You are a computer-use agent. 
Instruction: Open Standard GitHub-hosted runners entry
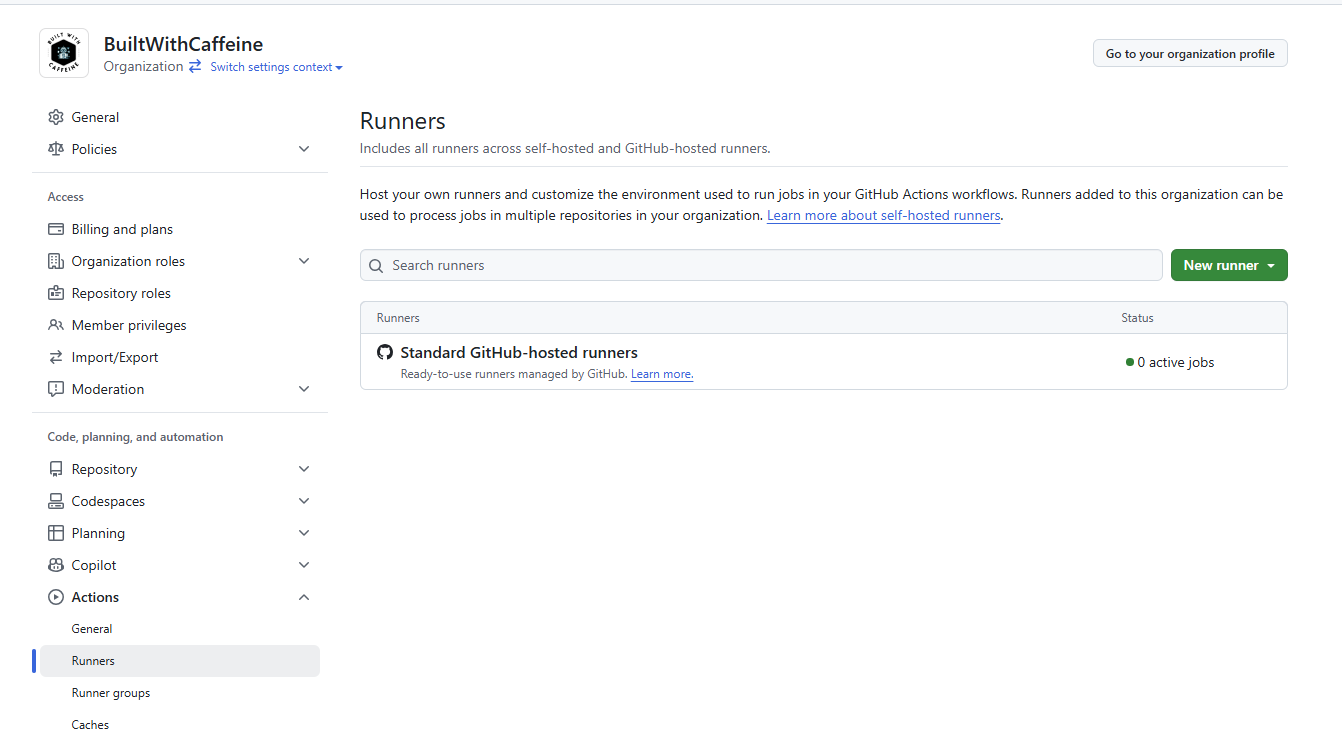(519, 352)
